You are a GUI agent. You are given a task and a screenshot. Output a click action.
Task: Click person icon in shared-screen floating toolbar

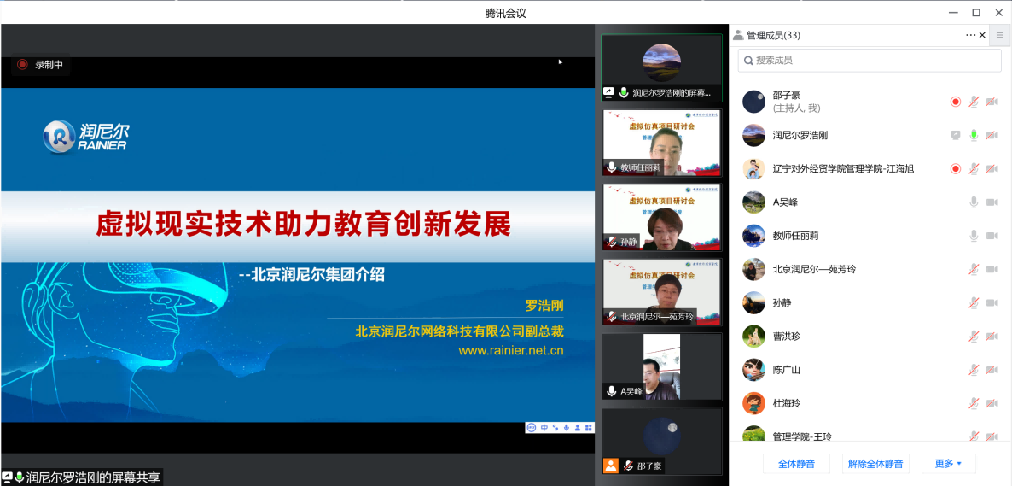(x=577, y=427)
